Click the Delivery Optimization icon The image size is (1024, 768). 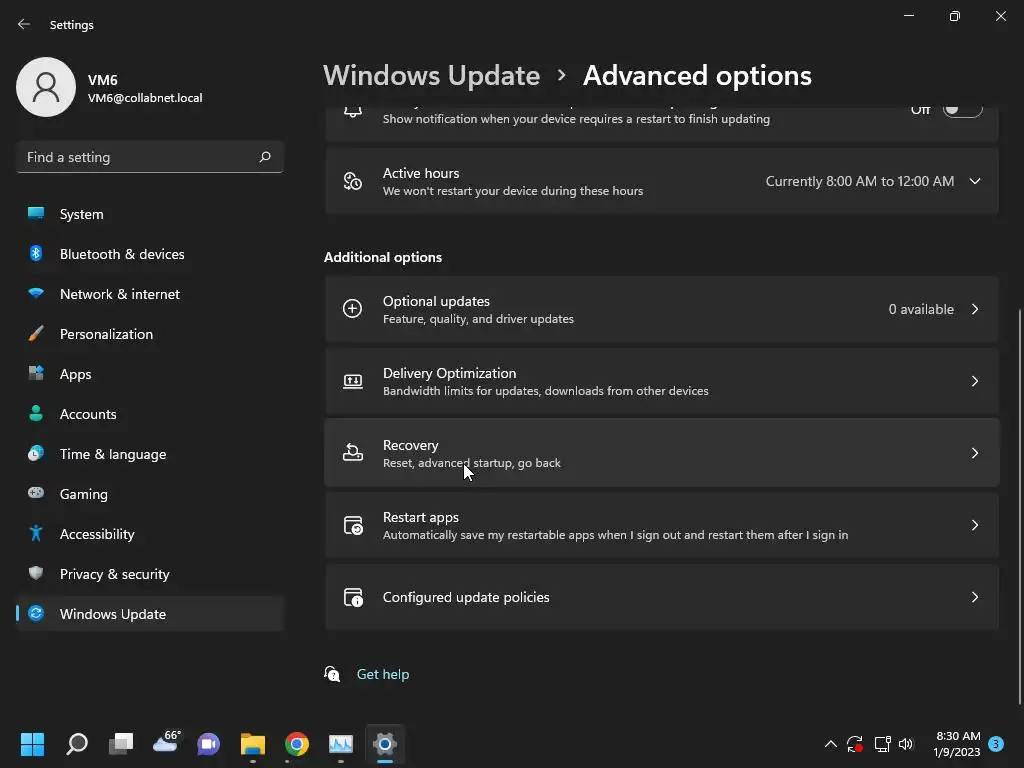pyautogui.click(x=353, y=381)
